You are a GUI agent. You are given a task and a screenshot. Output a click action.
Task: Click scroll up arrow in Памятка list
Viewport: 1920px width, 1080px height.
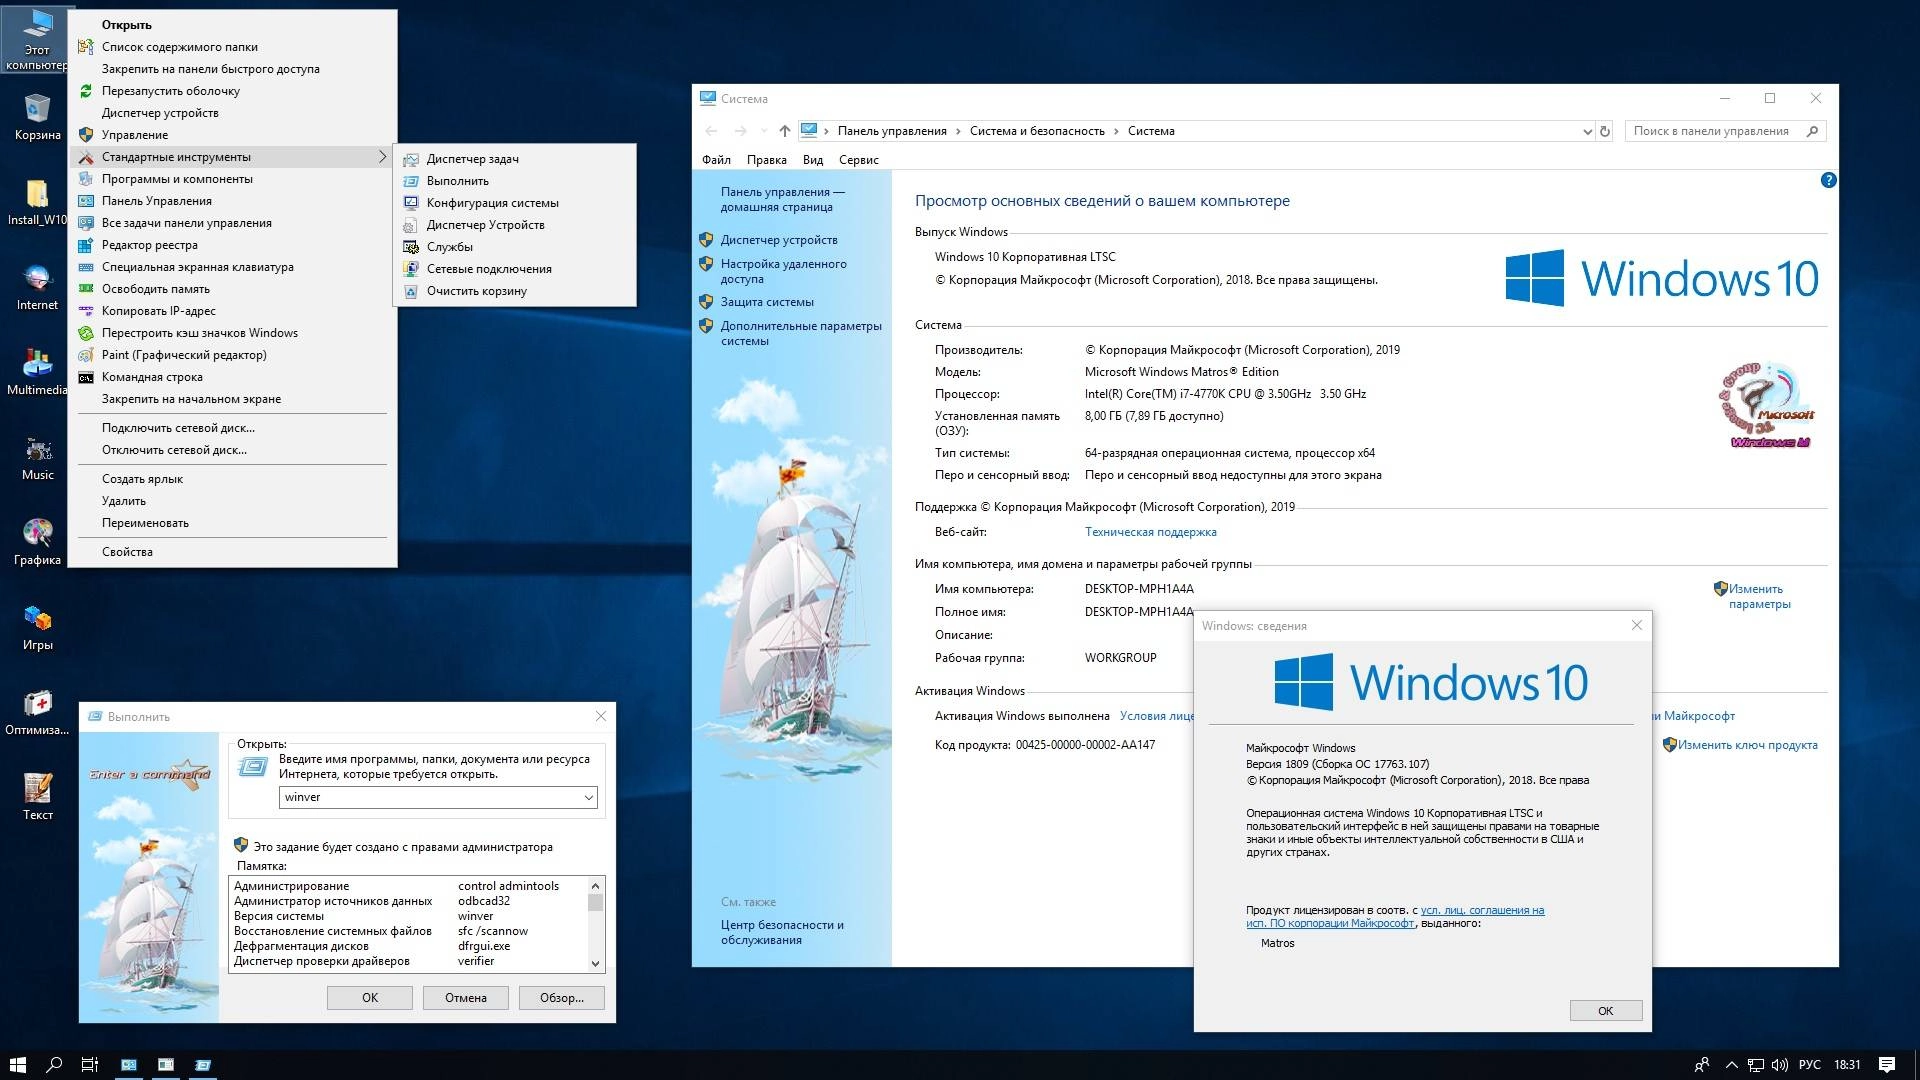point(595,885)
